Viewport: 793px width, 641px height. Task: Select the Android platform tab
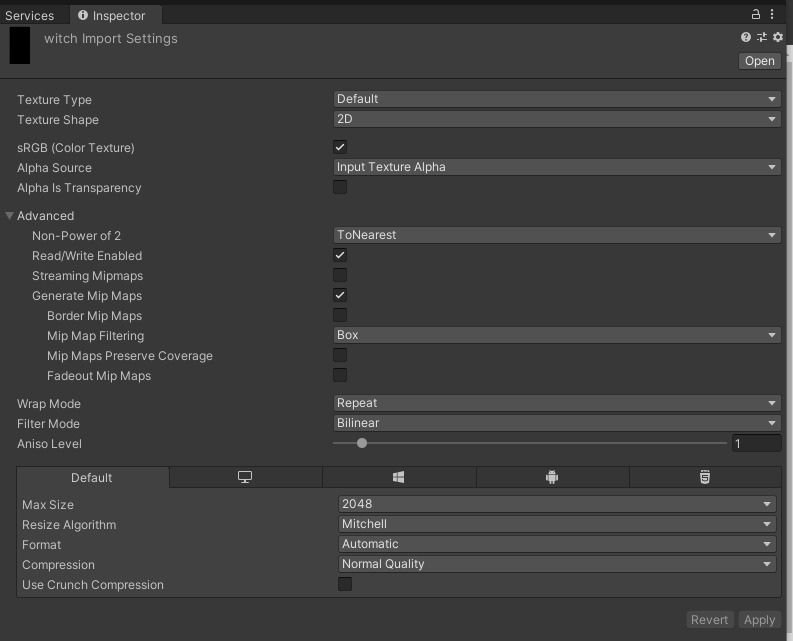click(x=552, y=478)
